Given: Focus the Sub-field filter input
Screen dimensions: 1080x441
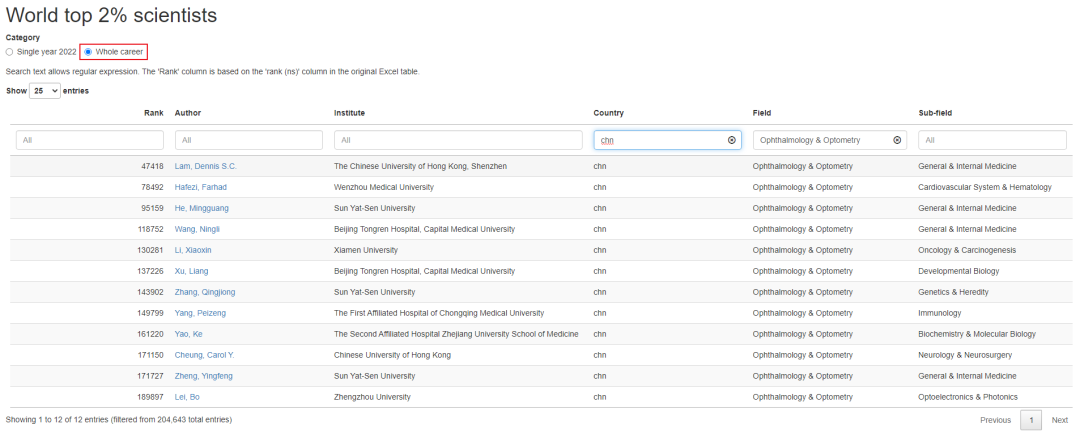Looking at the screenshot, I should (x=992, y=141).
